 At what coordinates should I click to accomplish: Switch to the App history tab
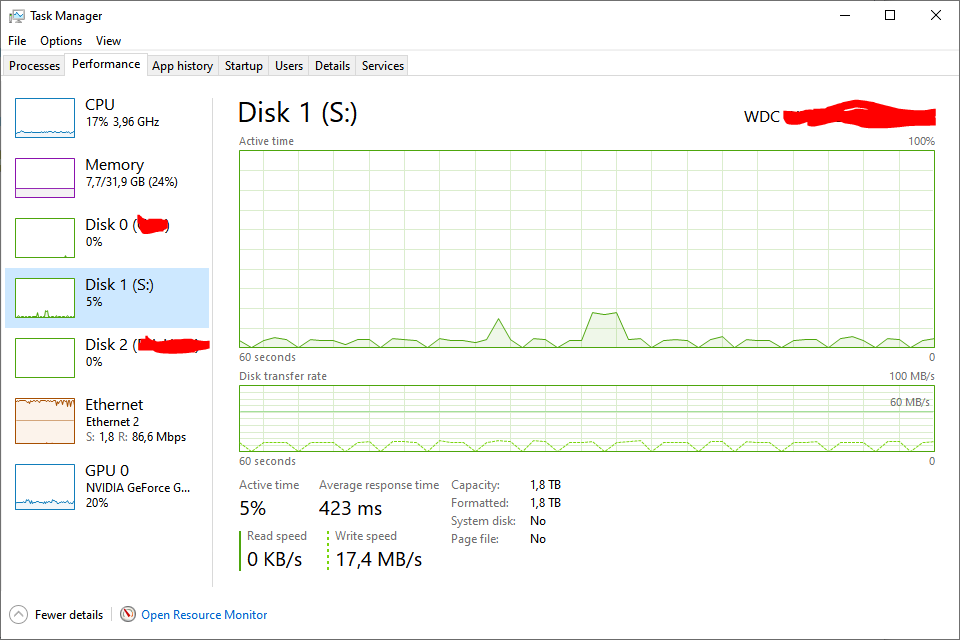coord(182,65)
